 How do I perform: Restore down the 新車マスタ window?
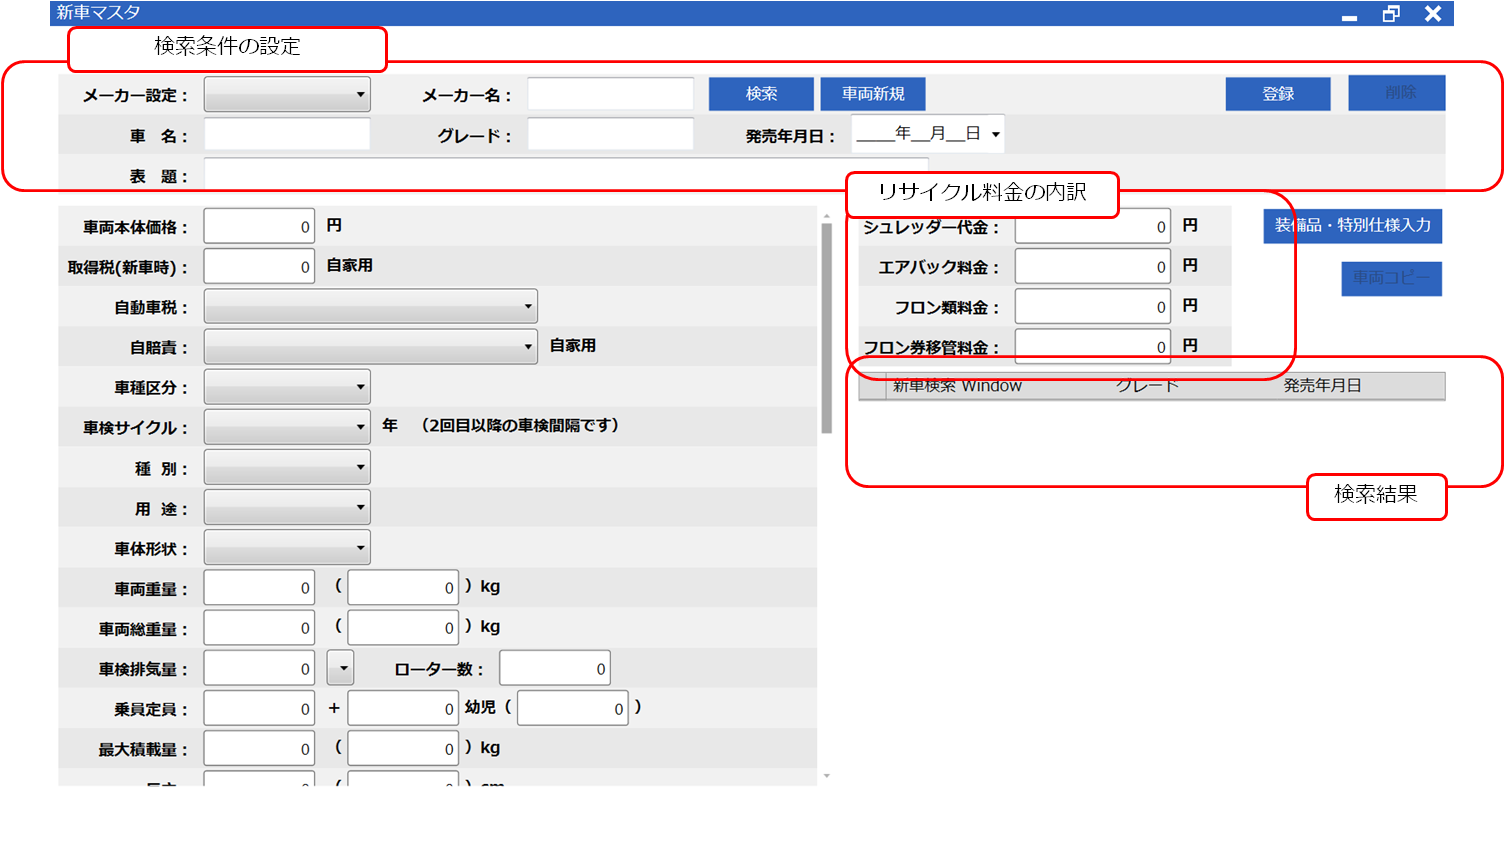coord(1391,14)
